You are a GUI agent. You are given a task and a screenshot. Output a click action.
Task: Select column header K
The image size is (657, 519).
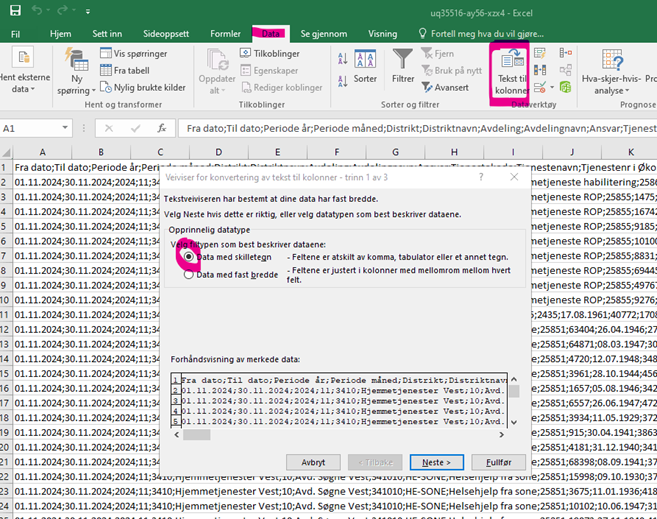[630, 152]
